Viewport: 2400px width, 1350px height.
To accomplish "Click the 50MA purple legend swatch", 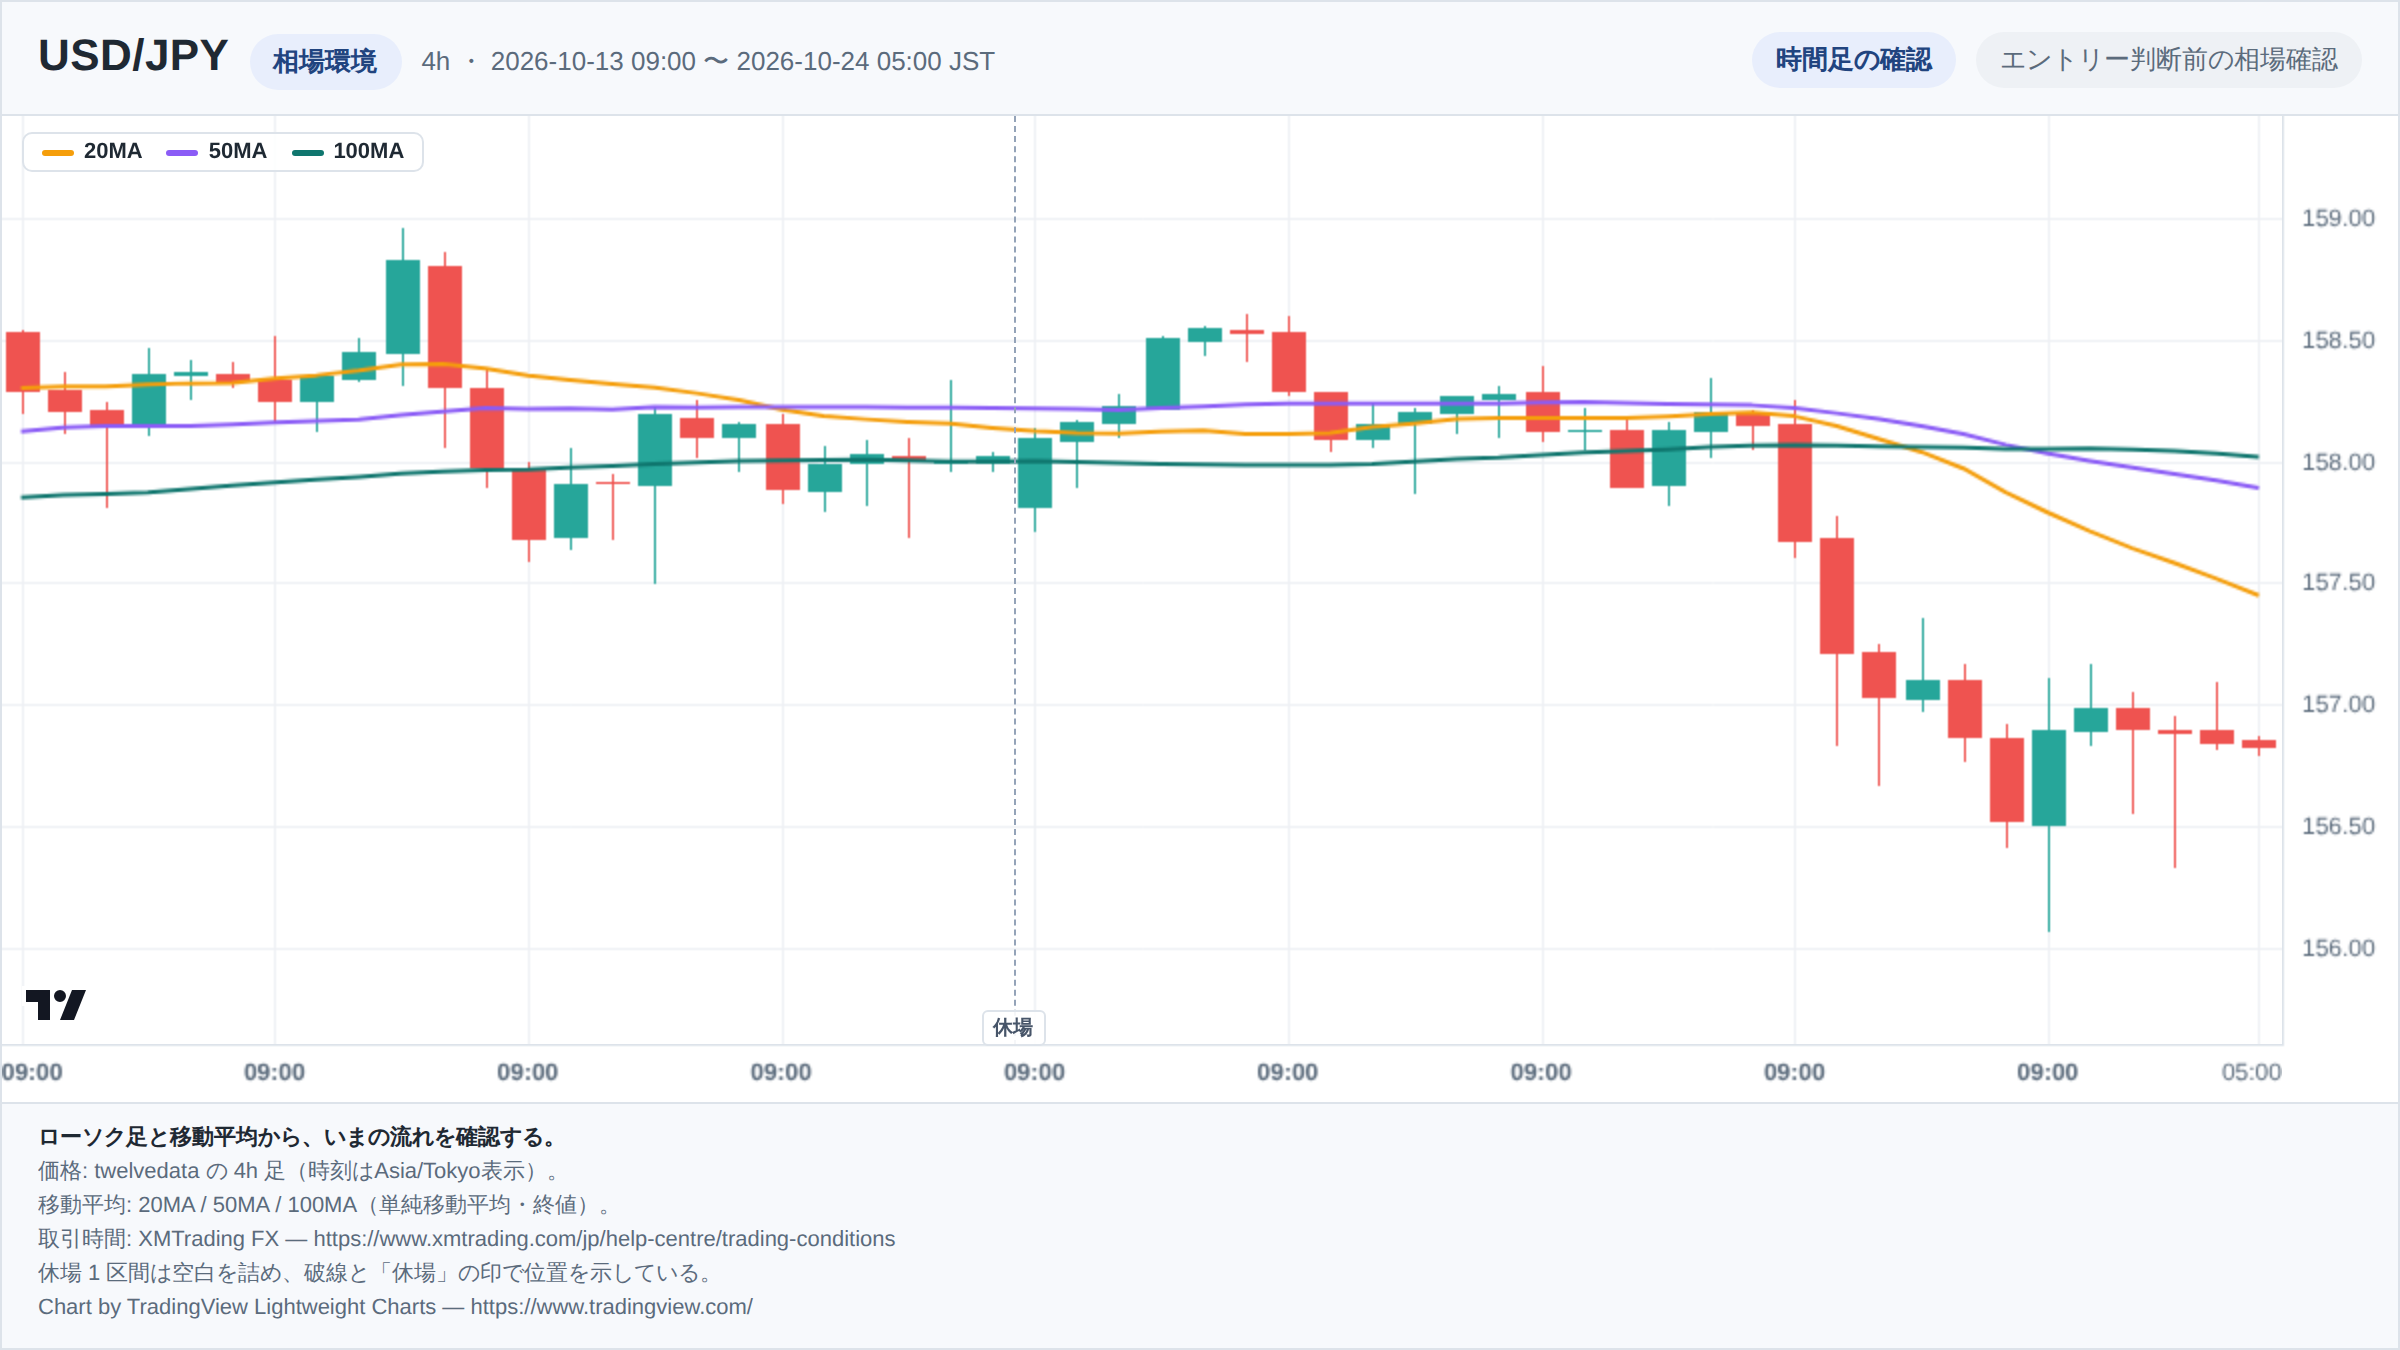I will pos(182,152).
